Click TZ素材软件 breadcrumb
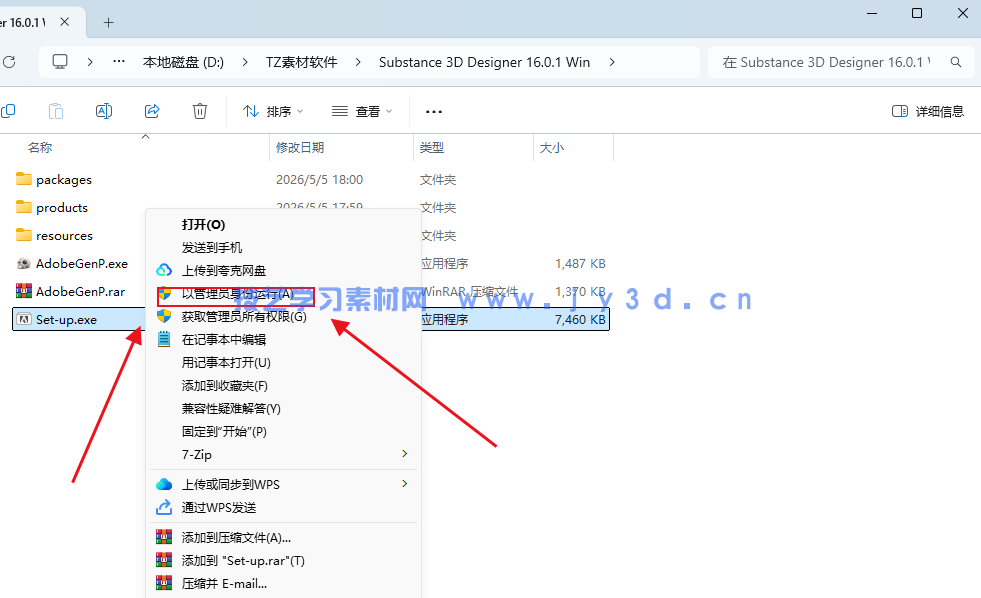Image resolution: width=981 pixels, height=598 pixels. pyautogui.click(x=302, y=62)
